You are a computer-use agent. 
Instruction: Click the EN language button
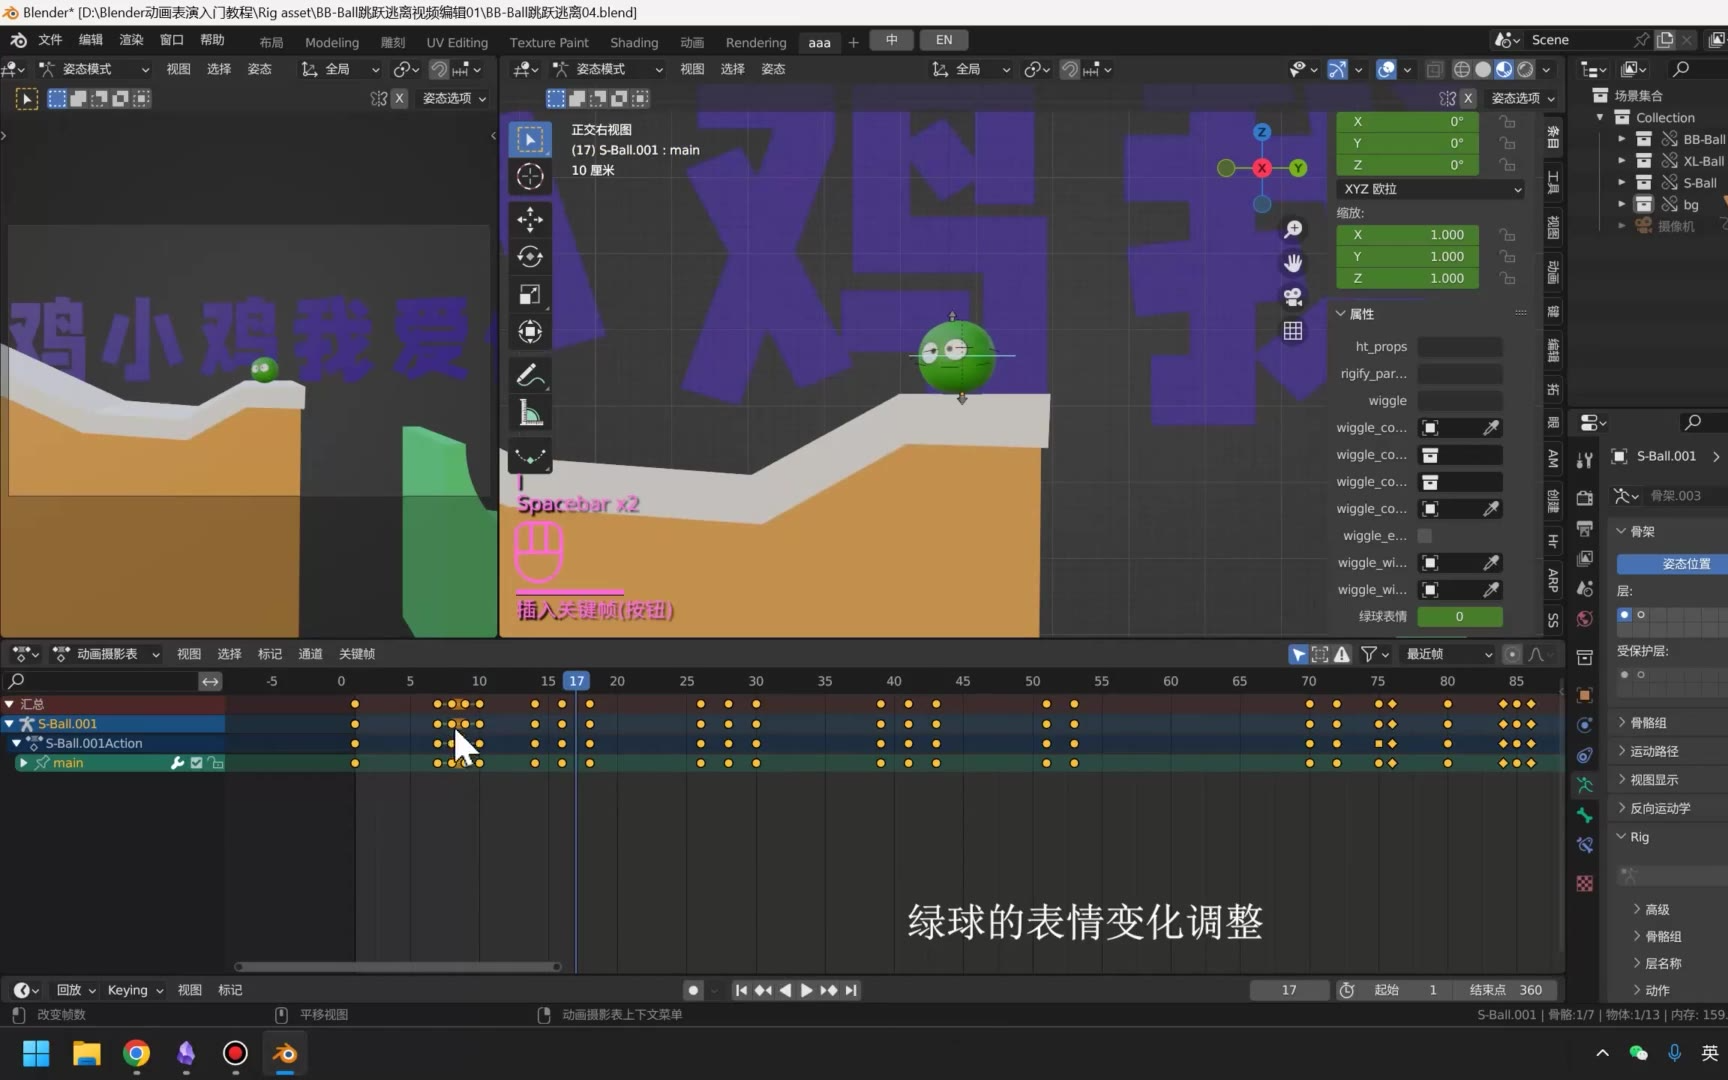pyautogui.click(x=944, y=40)
